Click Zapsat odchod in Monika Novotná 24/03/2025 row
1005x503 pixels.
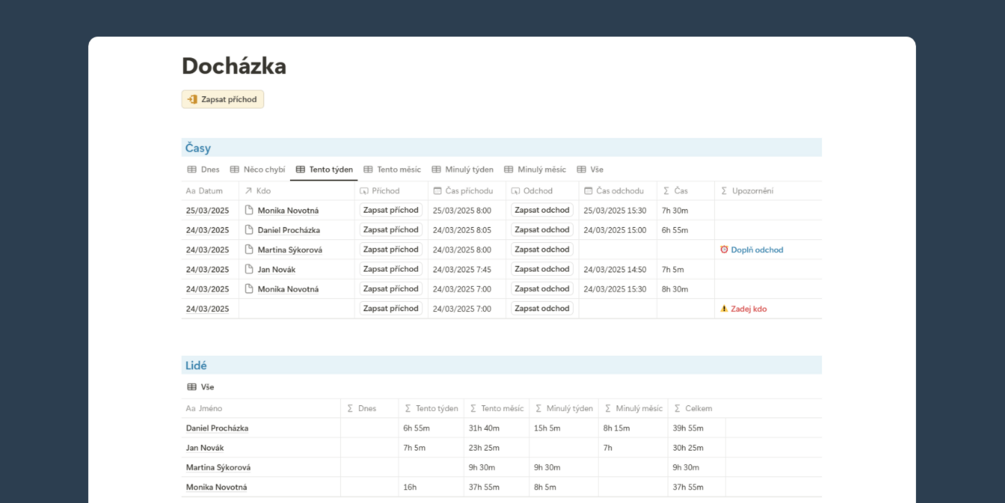(542, 288)
